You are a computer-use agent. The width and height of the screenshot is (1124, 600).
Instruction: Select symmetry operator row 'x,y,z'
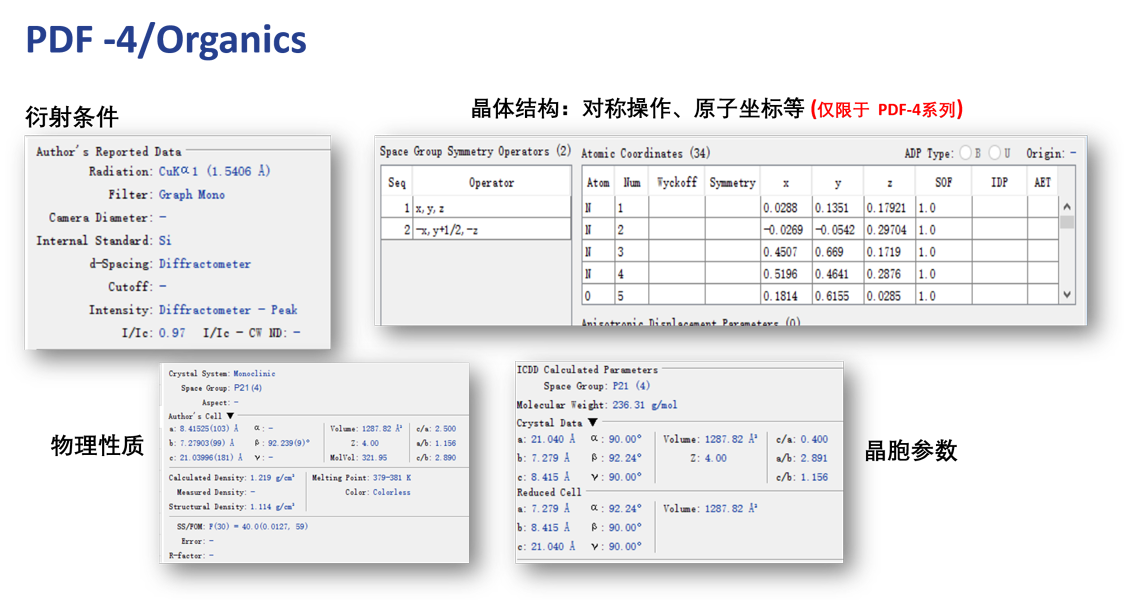click(476, 208)
